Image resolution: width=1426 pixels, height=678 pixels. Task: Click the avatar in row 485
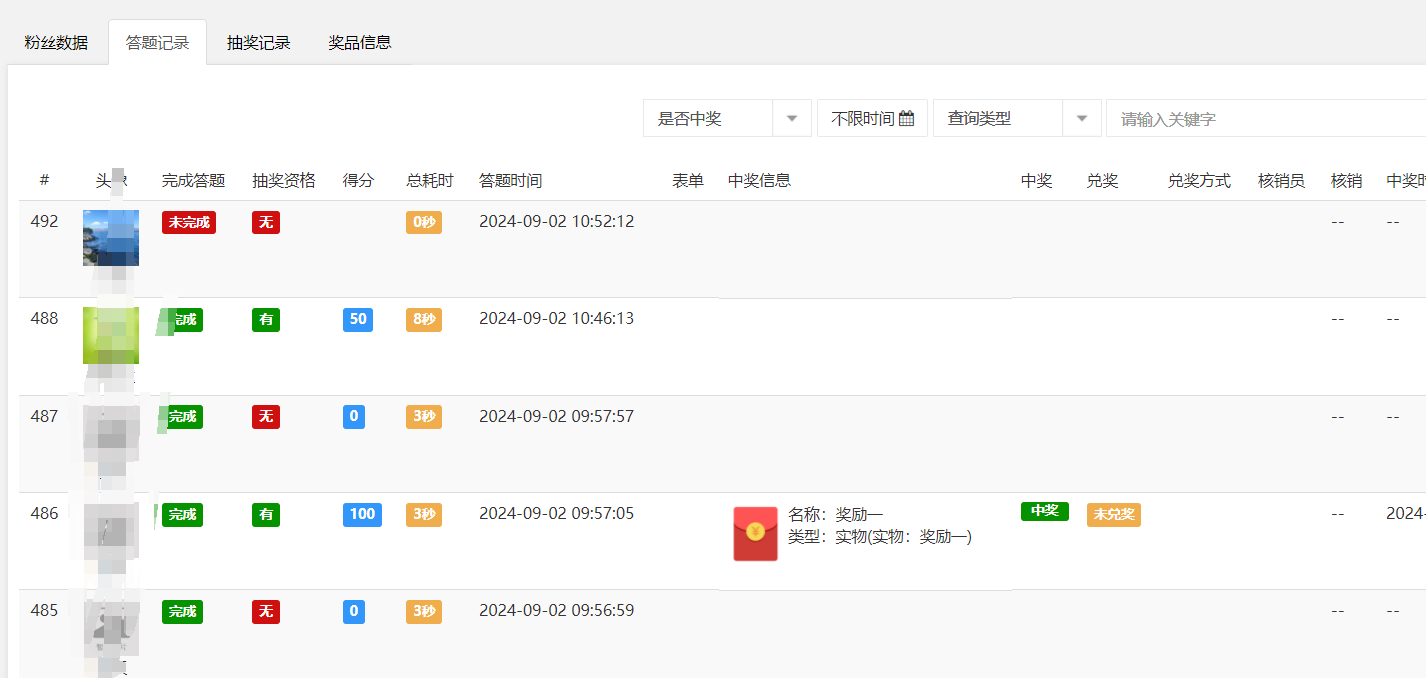click(x=111, y=628)
